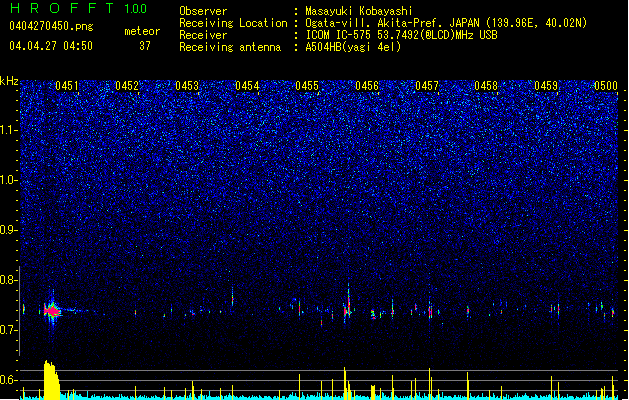The width and height of the screenshot is (629, 400).
Task: Click the 0454 time marker
Action: click(x=247, y=86)
